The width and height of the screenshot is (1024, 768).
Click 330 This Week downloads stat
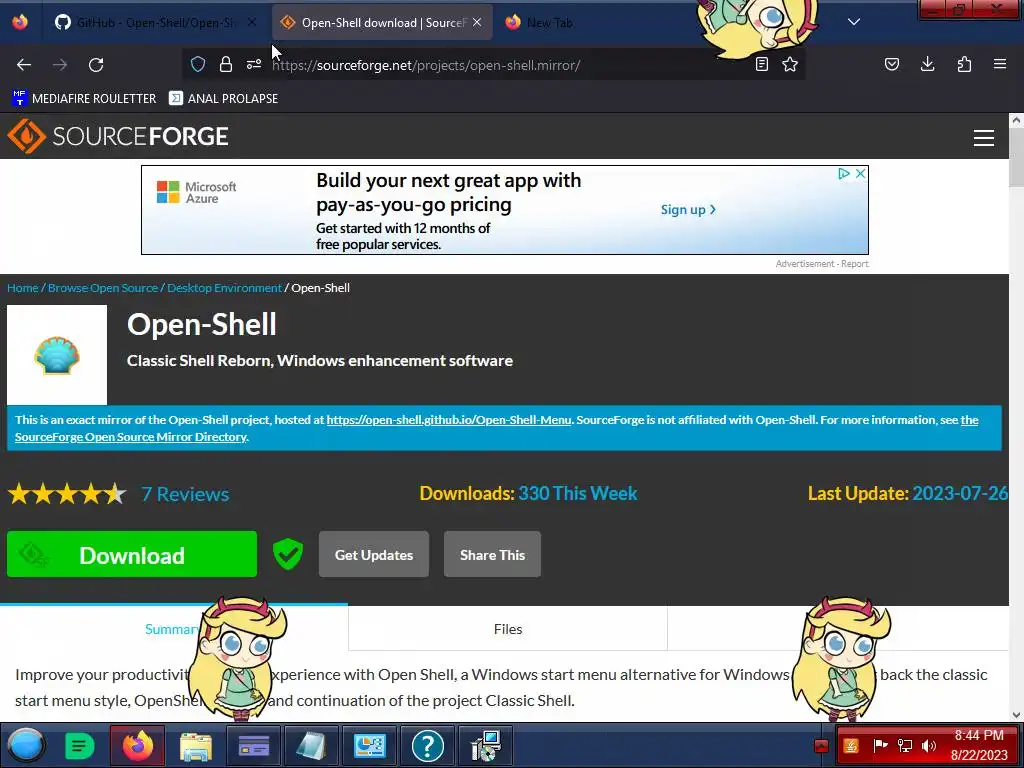577,493
